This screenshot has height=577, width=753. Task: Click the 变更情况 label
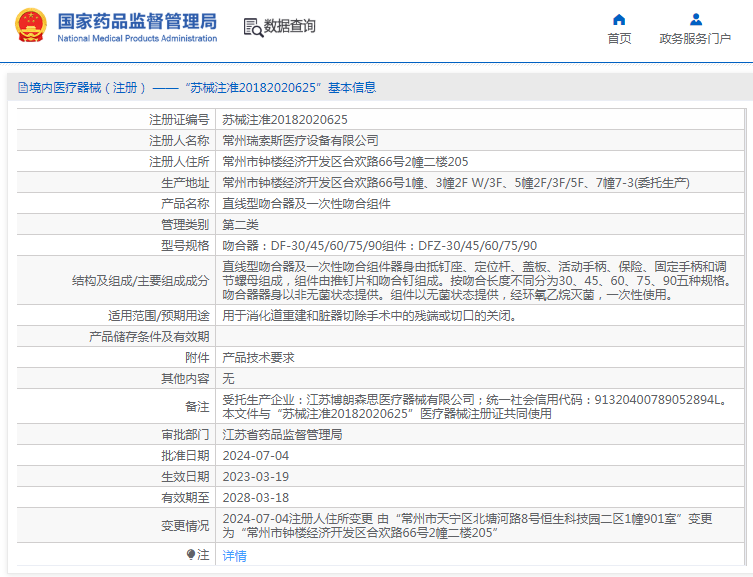(x=185, y=526)
